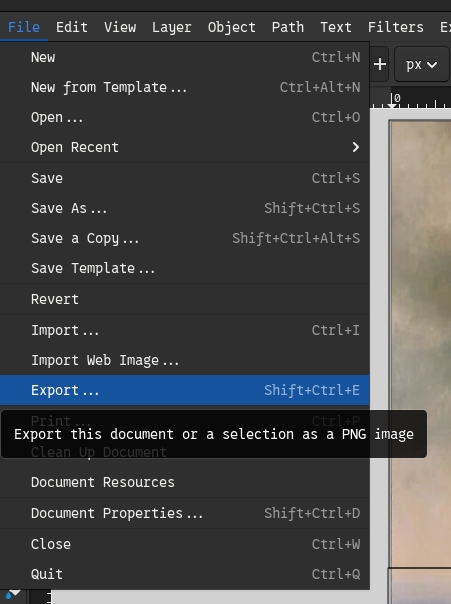Screen dimensions: 451x604
Task: Choose Save in the File menu
Action: [184, 178]
